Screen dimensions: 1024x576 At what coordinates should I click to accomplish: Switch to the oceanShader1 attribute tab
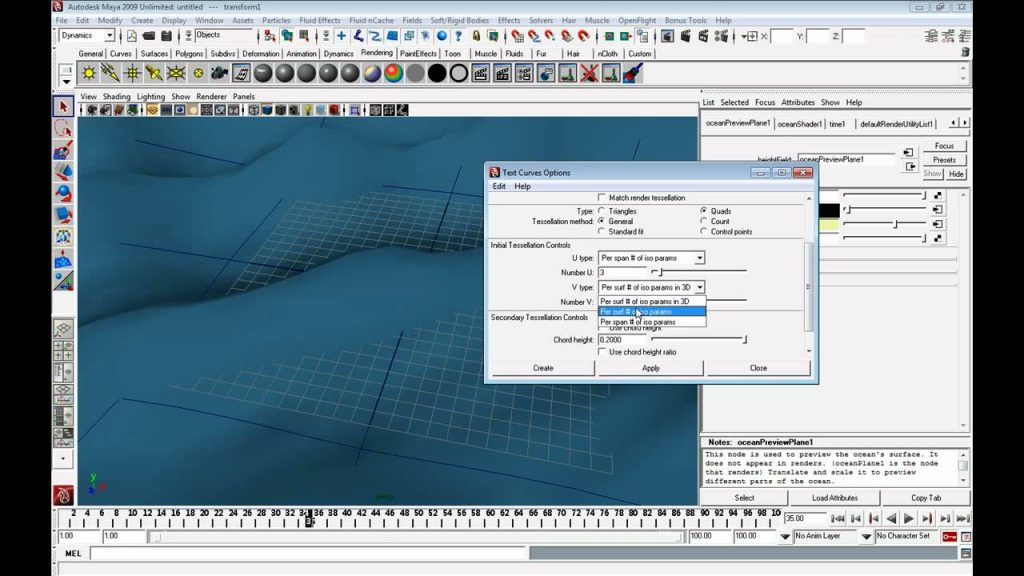pyautogui.click(x=799, y=124)
